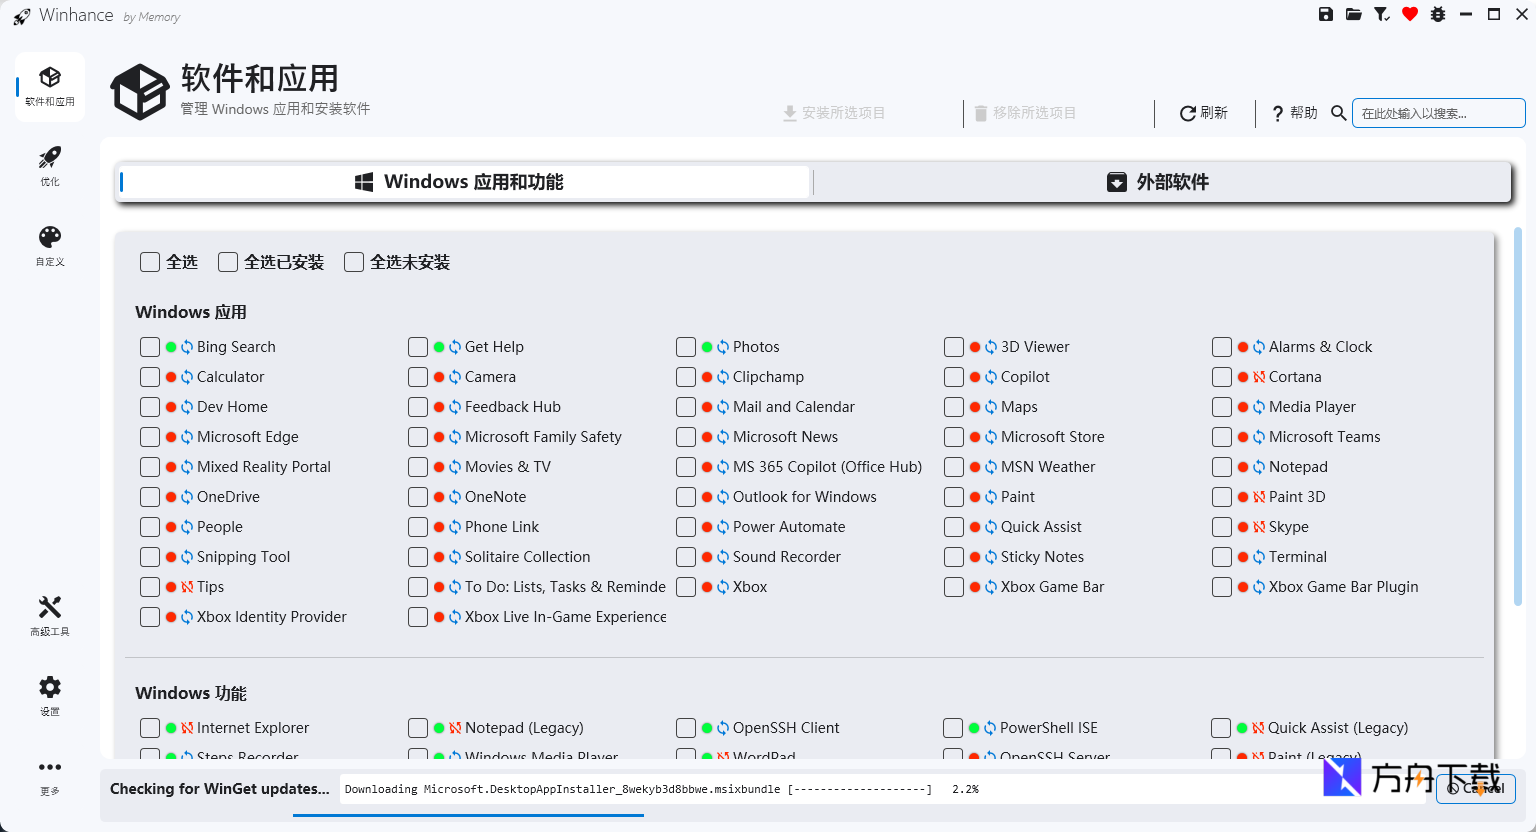Select the Software and Apps (软件和应用) section
Image resolution: width=1536 pixels, height=832 pixels.
(x=49, y=86)
